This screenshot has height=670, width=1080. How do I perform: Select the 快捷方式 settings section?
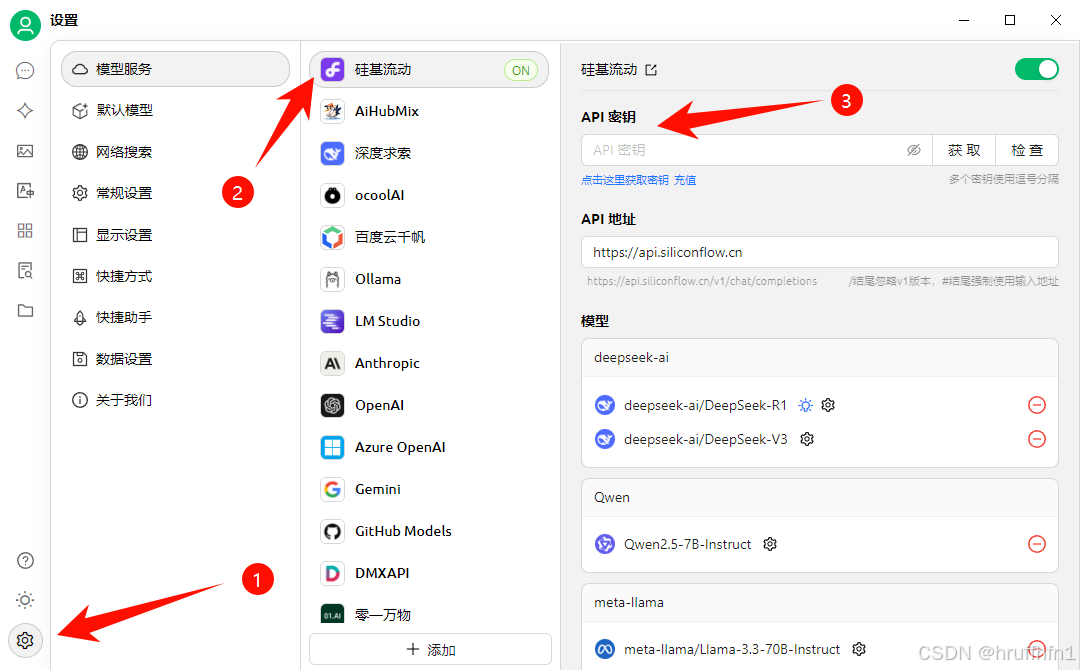point(176,276)
